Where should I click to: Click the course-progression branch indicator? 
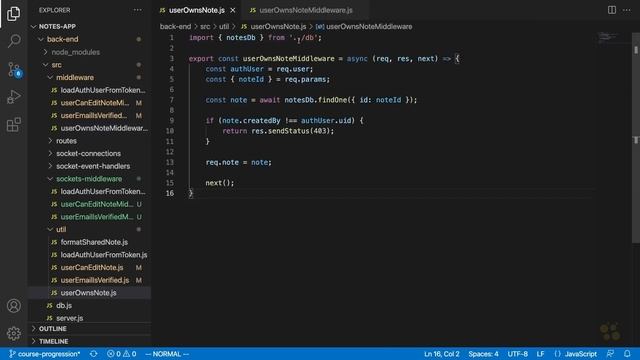coord(44,354)
